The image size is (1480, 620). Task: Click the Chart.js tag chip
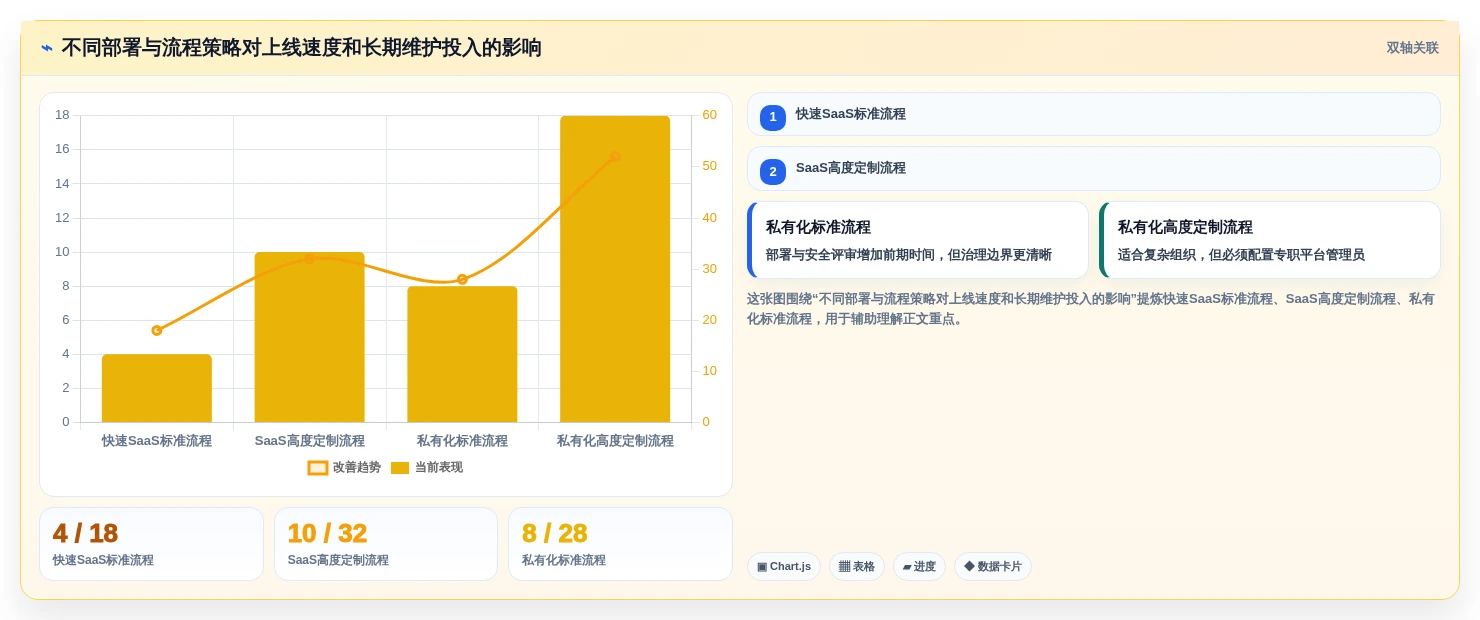[x=784, y=567]
